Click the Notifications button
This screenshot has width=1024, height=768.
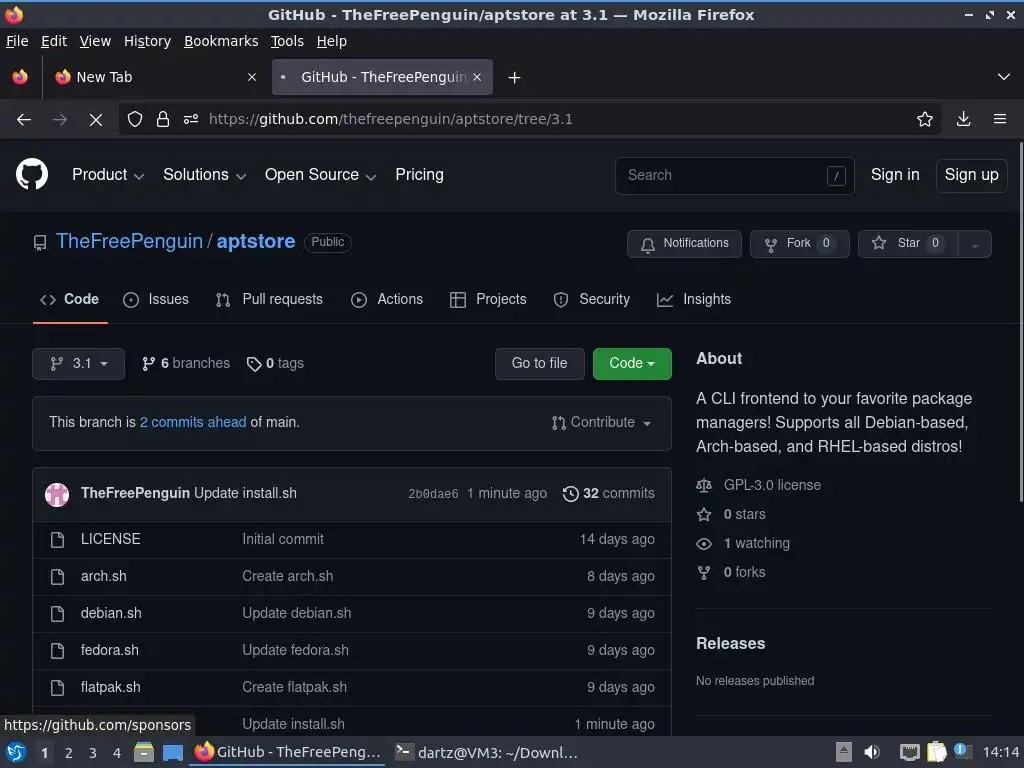coord(684,244)
